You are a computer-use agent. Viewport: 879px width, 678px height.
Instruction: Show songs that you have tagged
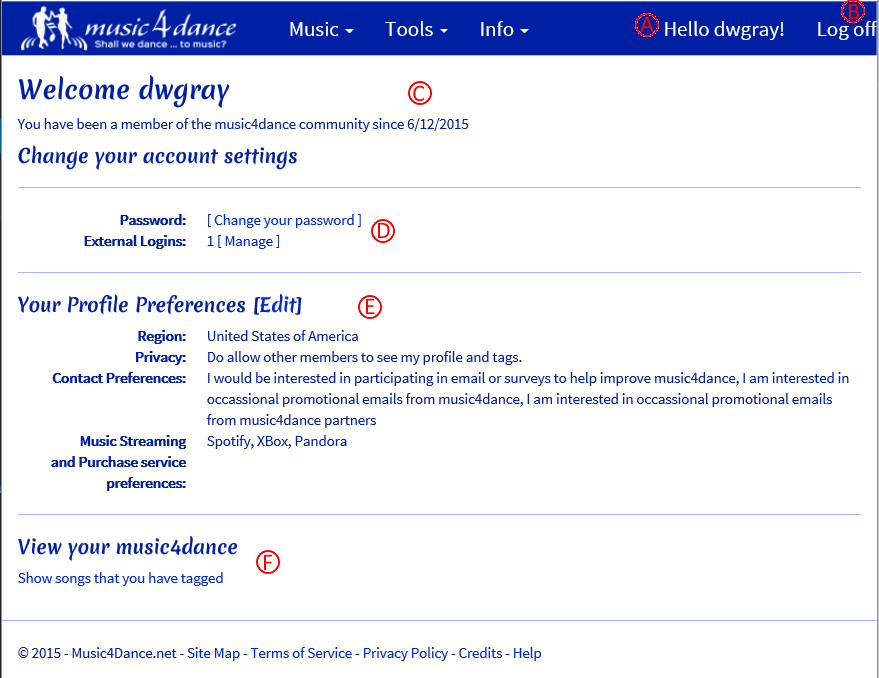coord(120,577)
